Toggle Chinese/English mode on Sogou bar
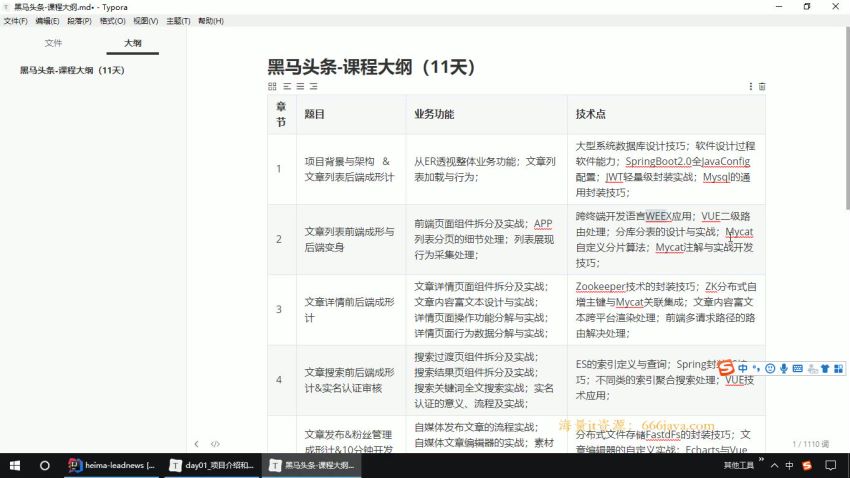Viewport: 850px width, 478px height. pos(743,369)
